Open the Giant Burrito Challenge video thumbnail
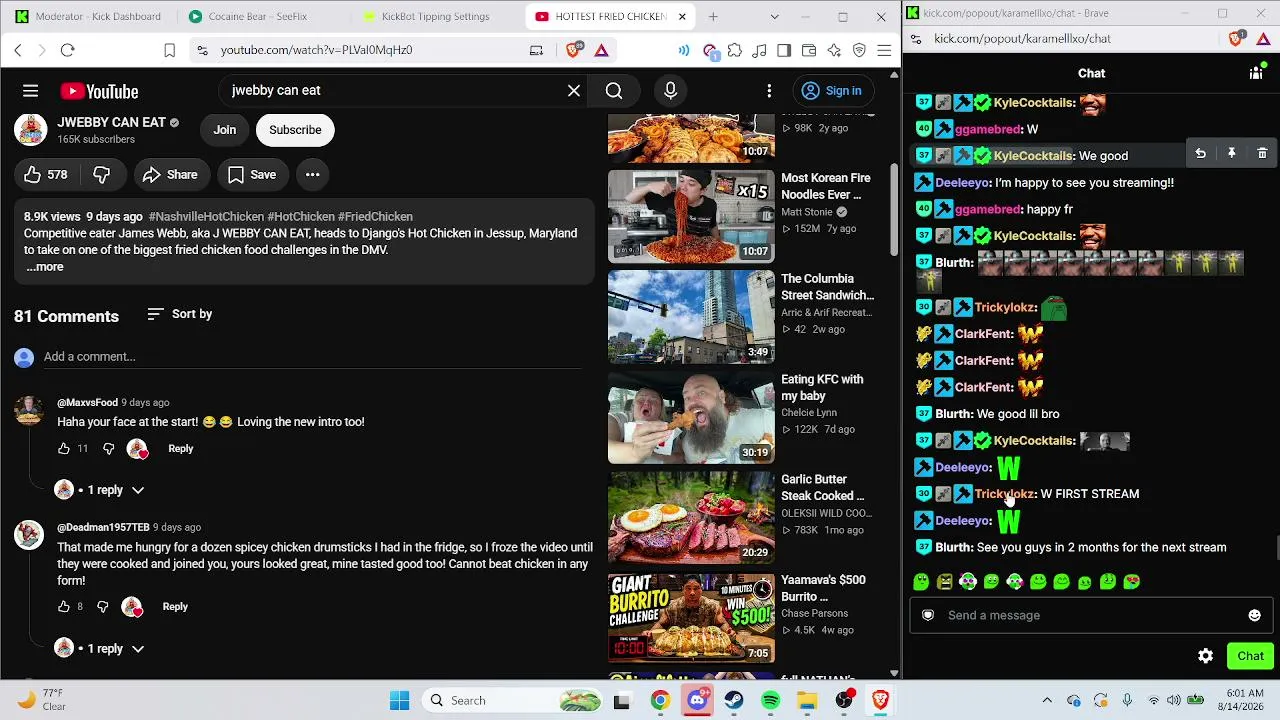 [691, 619]
